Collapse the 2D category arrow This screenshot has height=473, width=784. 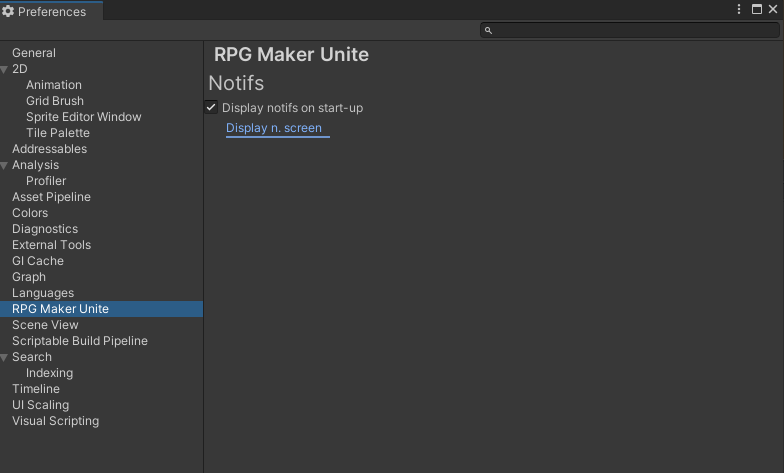click(4, 70)
